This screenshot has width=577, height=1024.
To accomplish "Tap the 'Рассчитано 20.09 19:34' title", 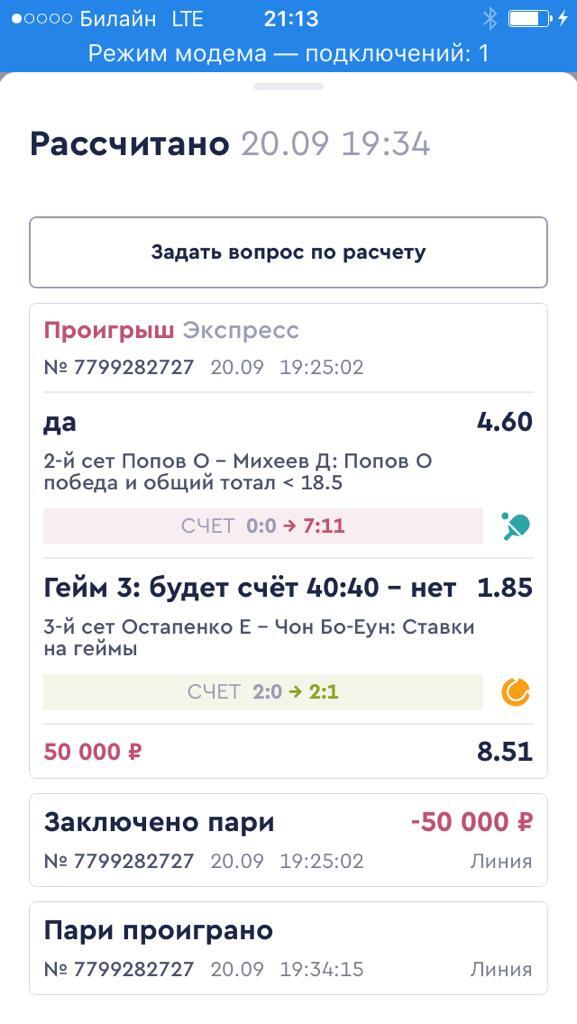I will [230, 144].
